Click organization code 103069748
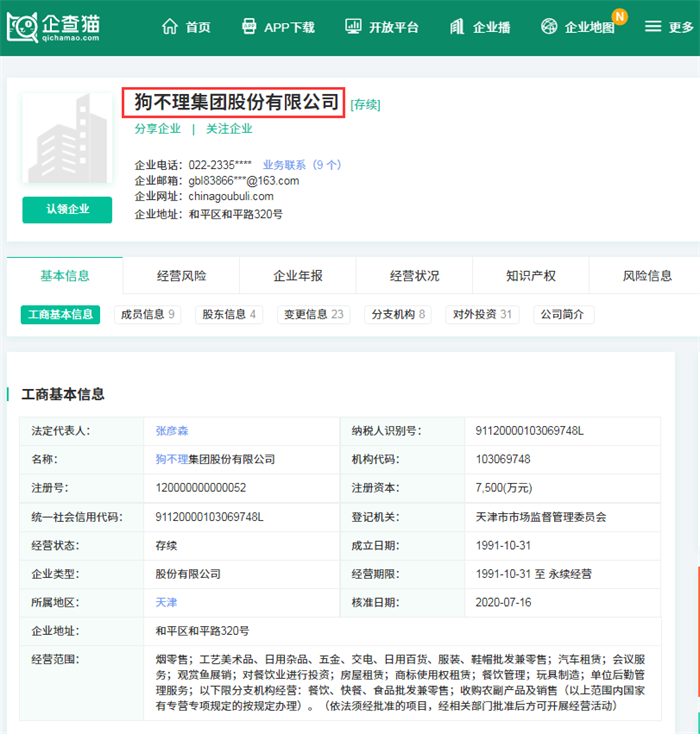 (503, 459)
